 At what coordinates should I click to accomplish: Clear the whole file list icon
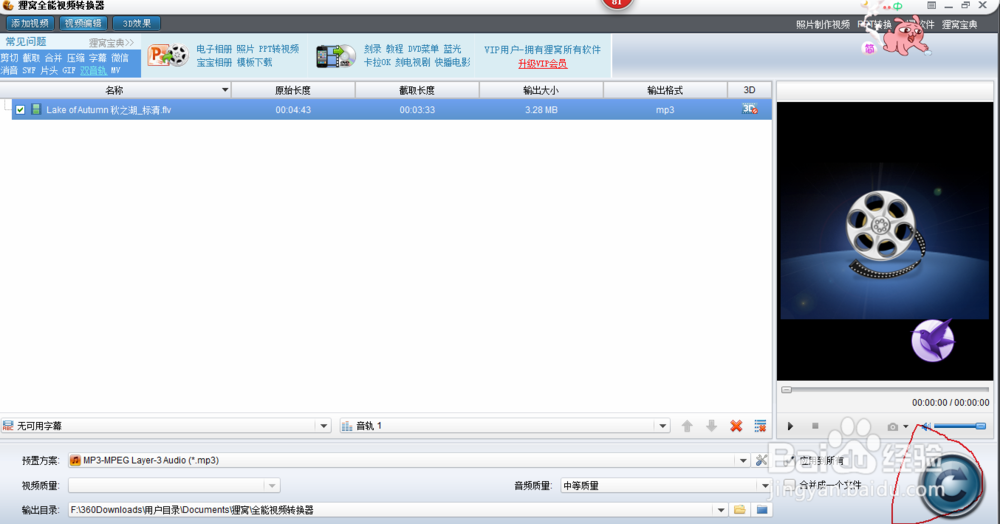point(760,426)
